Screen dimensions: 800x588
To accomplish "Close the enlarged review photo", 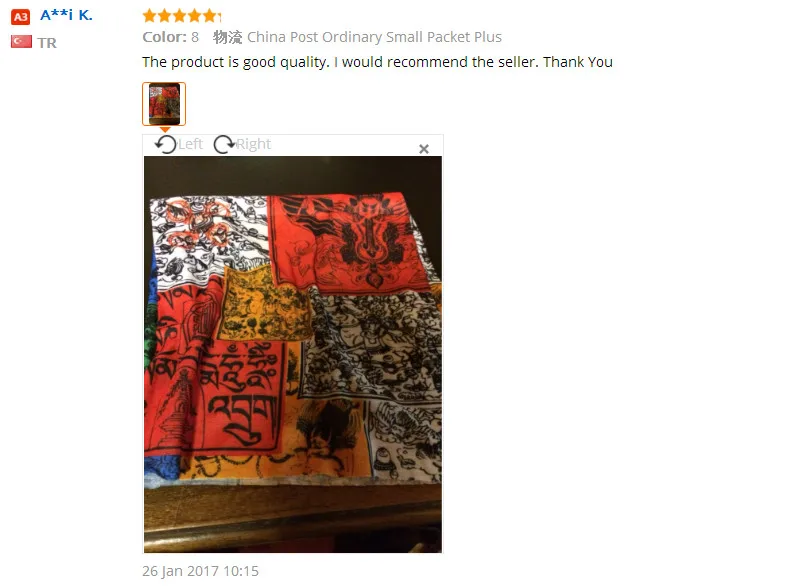I will [x=423, y=149].
